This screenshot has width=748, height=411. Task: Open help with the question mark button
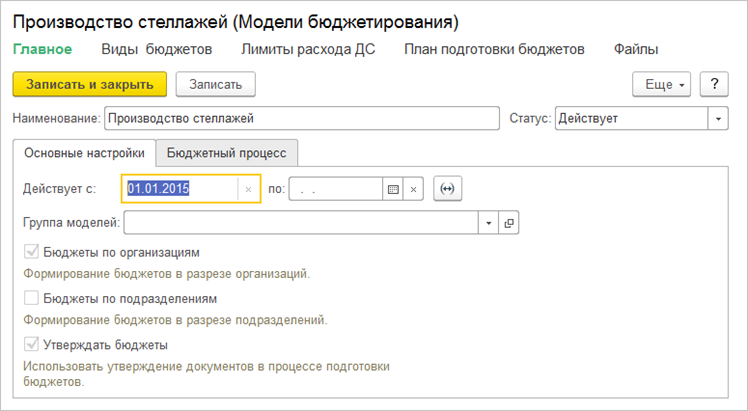713,85
